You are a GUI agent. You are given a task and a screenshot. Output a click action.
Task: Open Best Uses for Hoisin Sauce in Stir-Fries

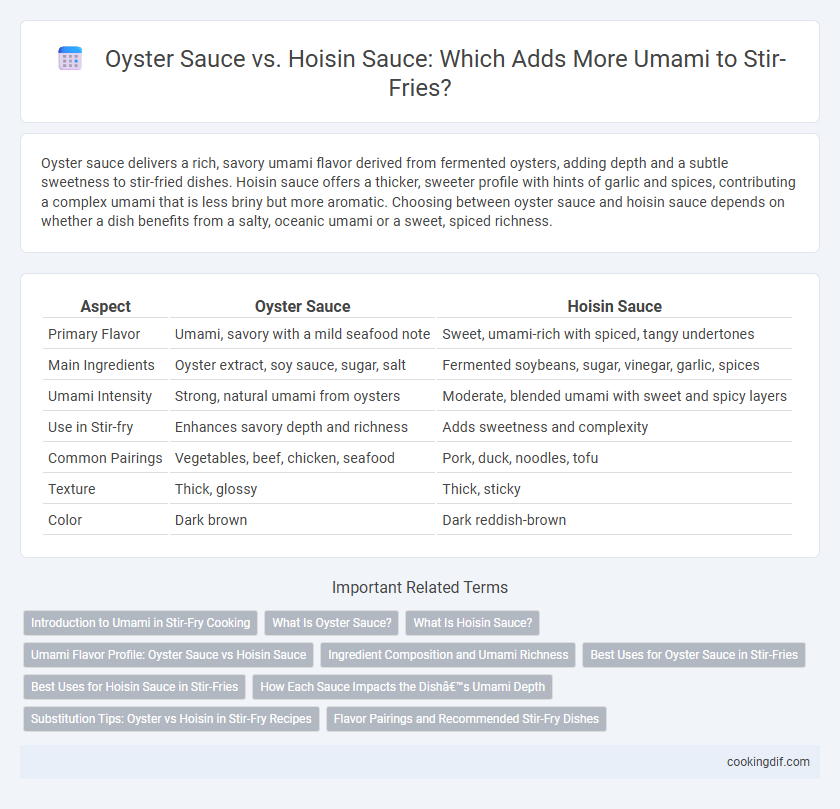coord(134,687)
